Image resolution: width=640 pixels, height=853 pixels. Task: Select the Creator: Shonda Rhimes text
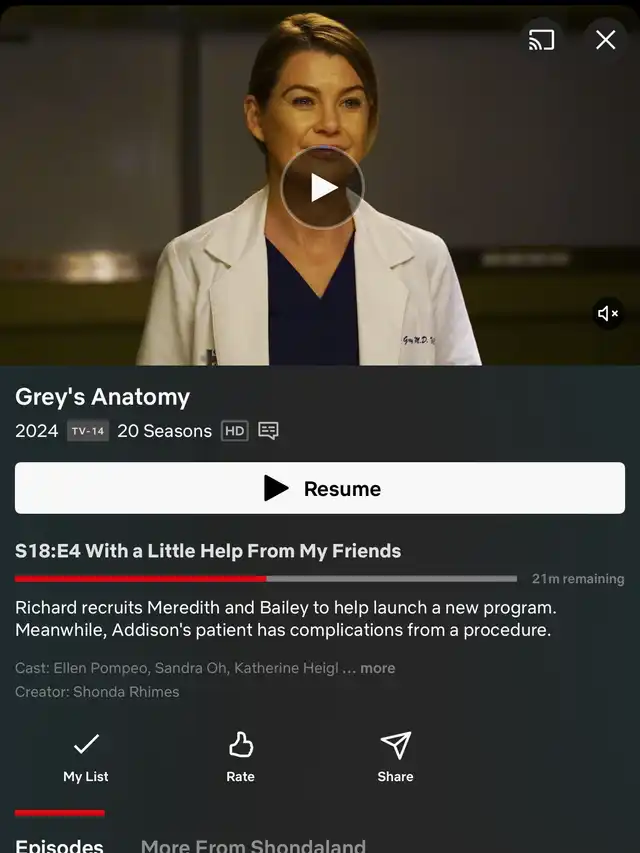point(97,692)
